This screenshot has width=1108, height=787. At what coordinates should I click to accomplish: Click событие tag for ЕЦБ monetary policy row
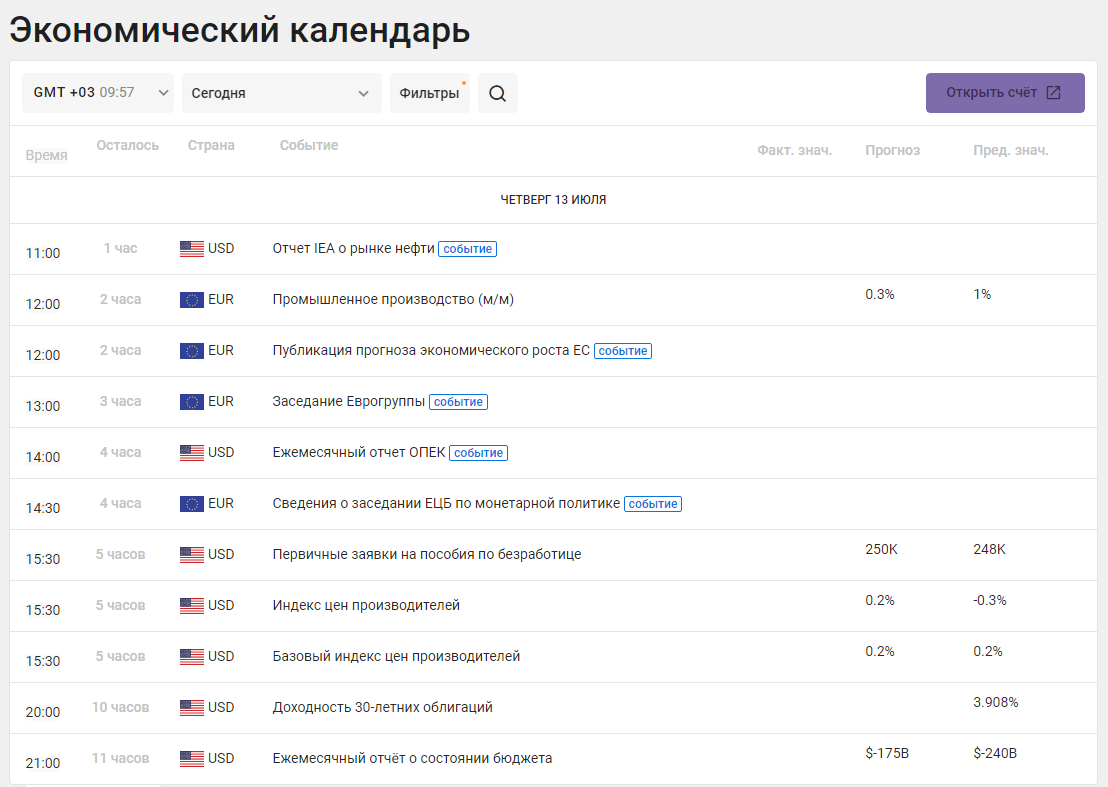[653, 504]
